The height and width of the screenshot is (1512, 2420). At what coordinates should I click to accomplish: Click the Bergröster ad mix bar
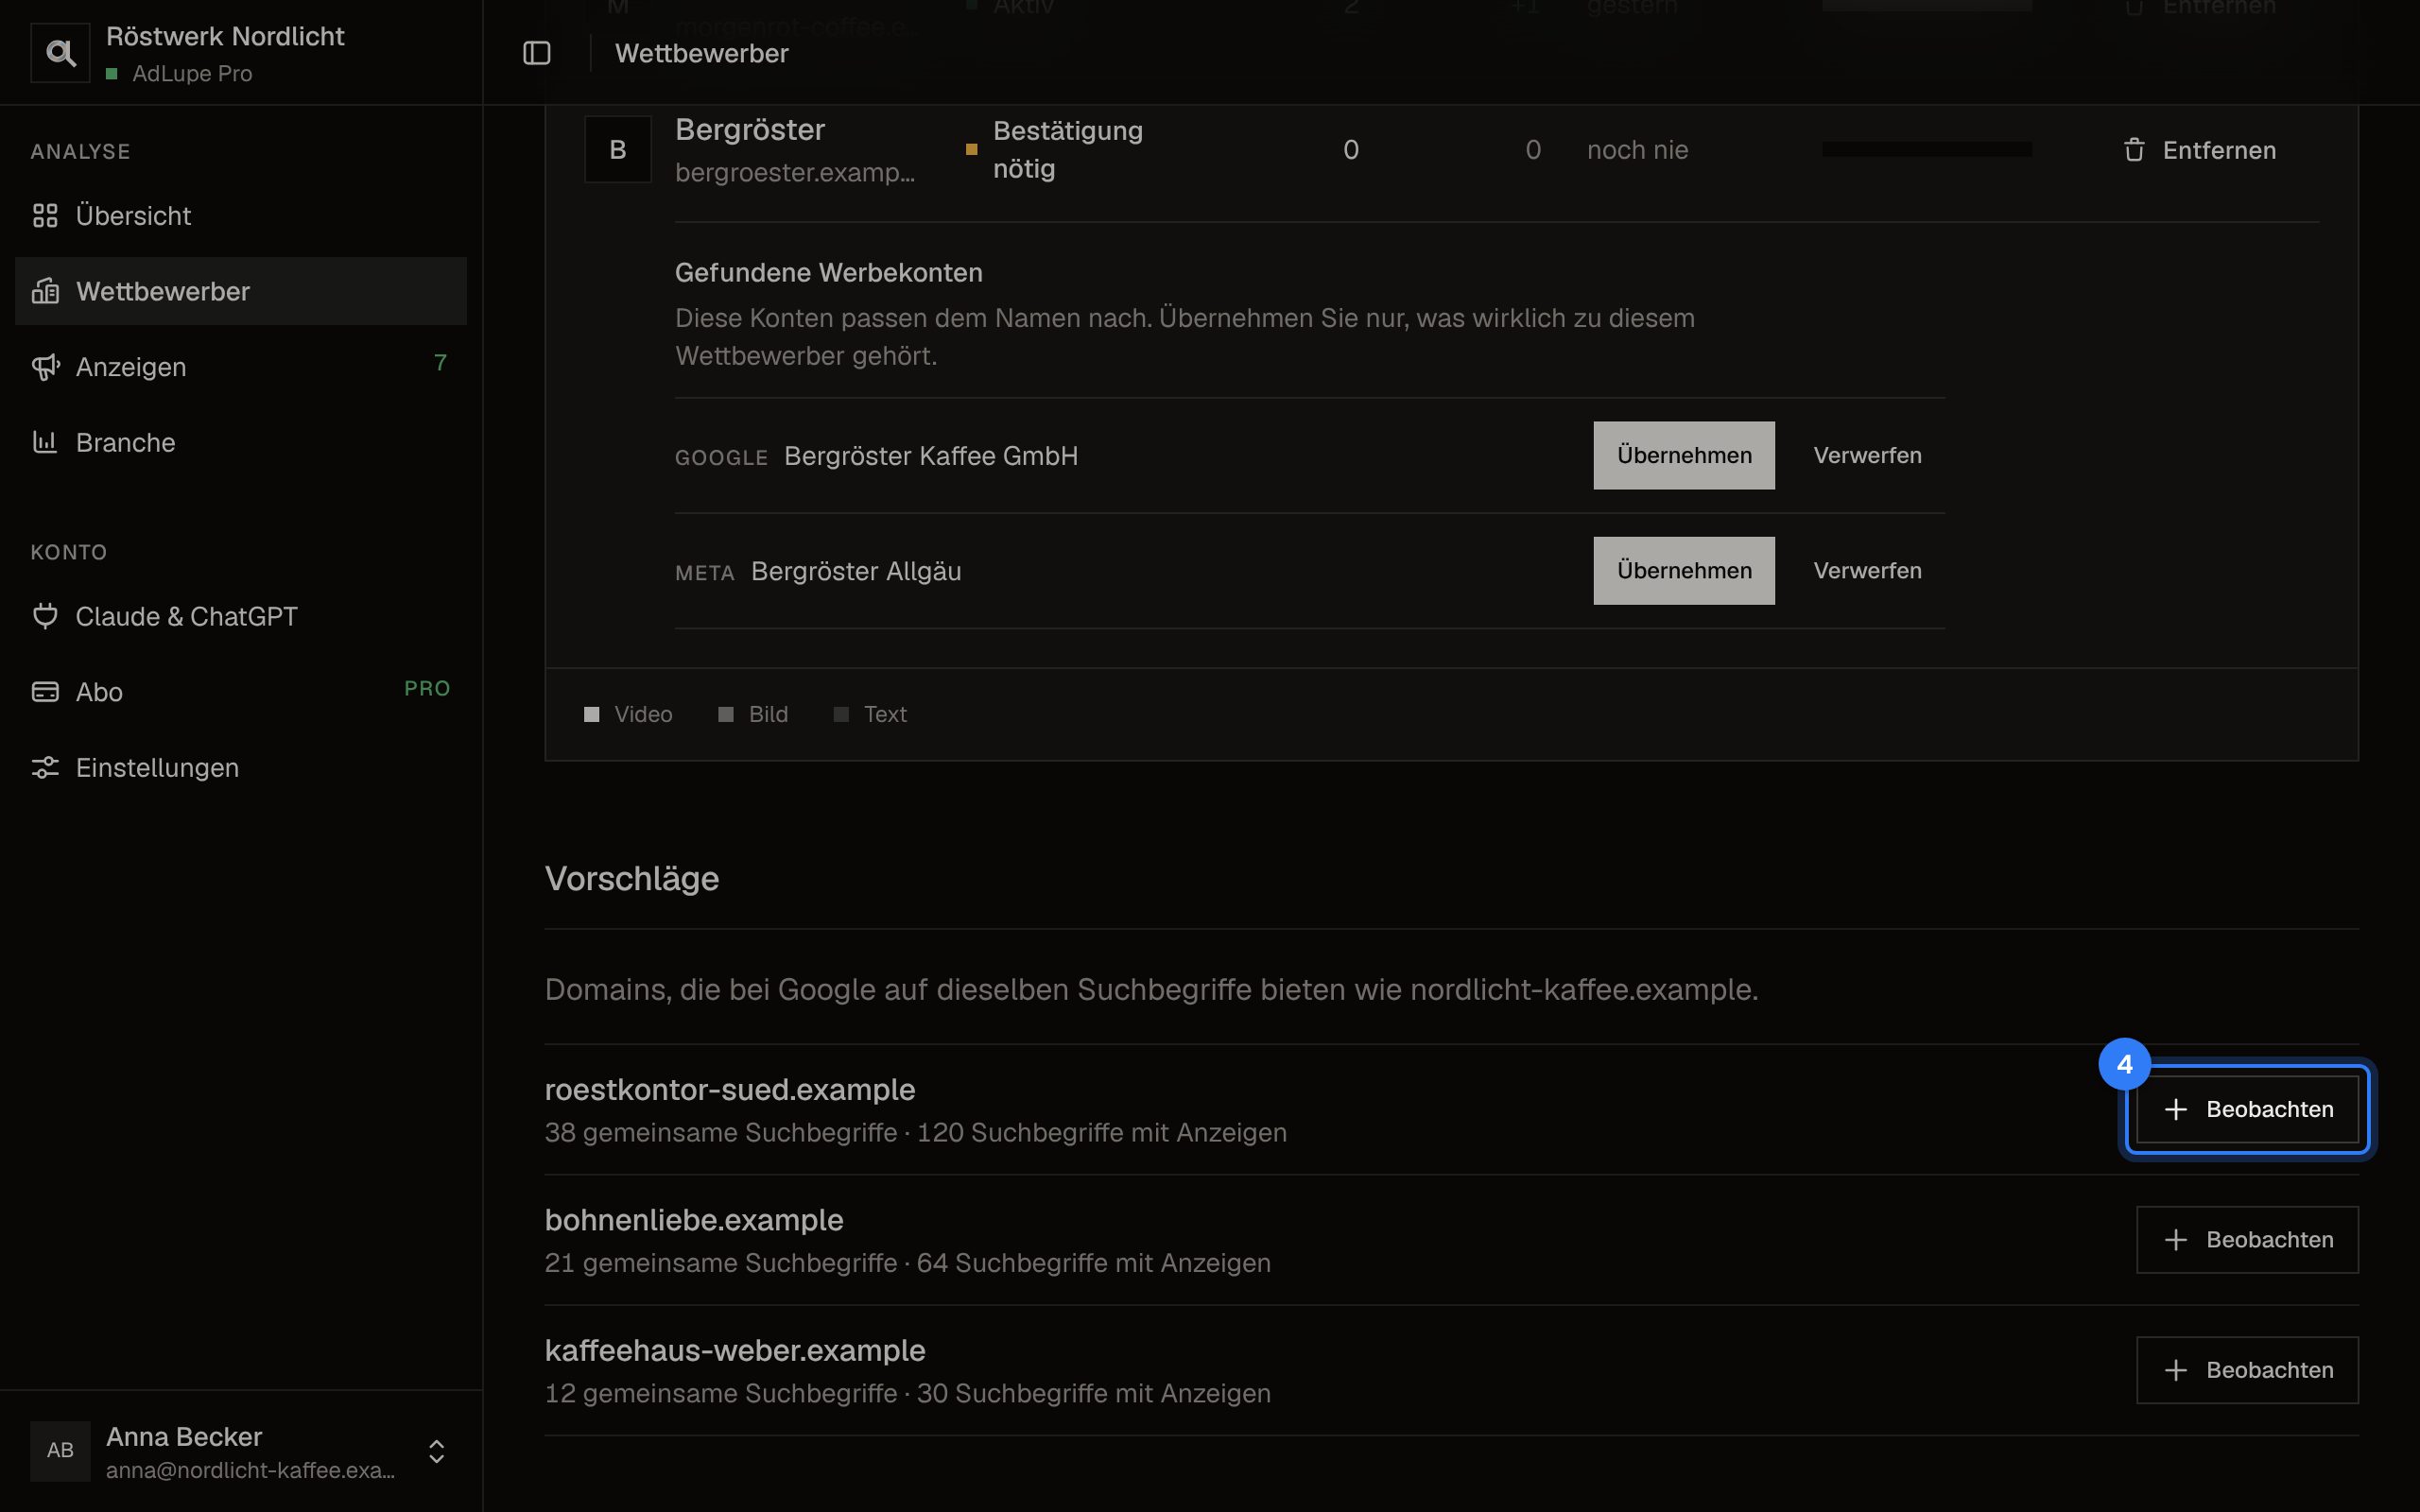pos(1926,149)
